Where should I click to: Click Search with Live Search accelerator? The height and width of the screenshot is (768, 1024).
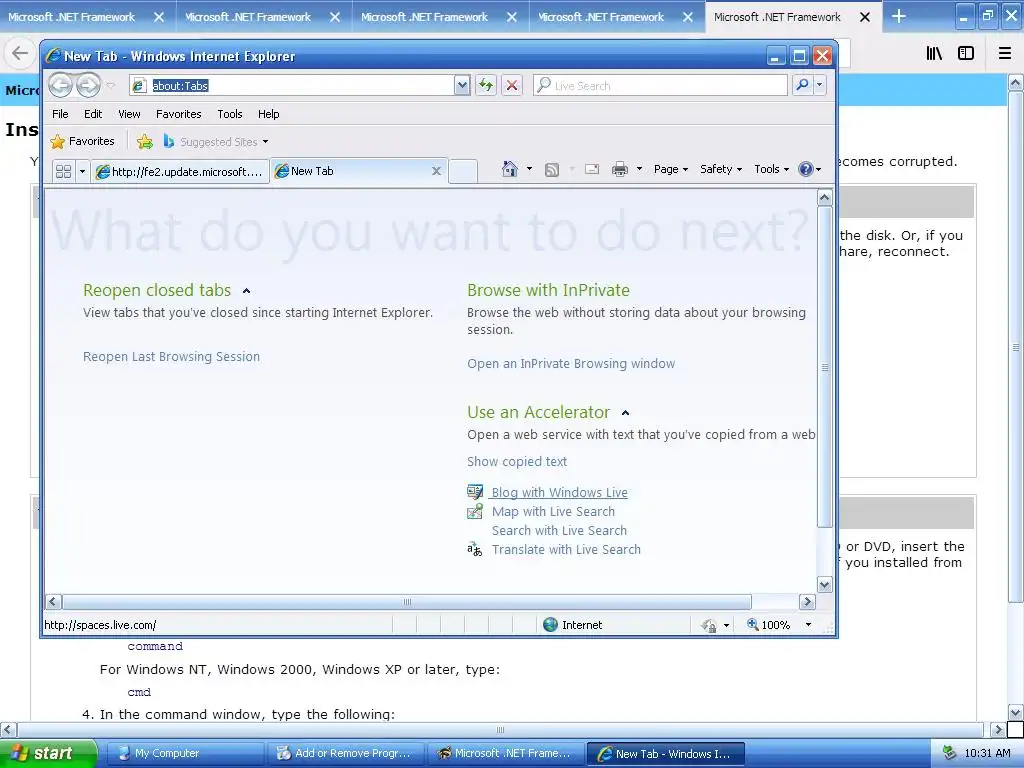[x=559, y=530]
